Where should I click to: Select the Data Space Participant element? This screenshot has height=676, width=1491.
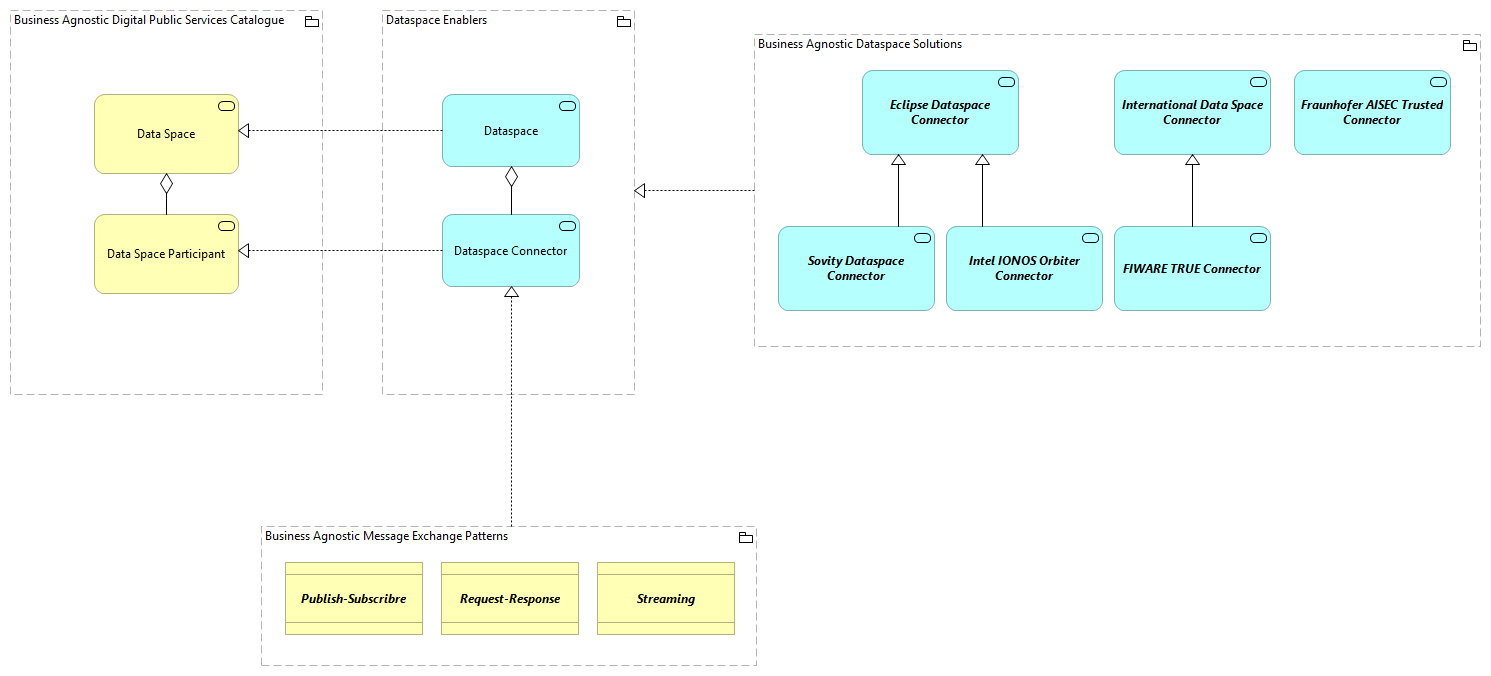166,254
